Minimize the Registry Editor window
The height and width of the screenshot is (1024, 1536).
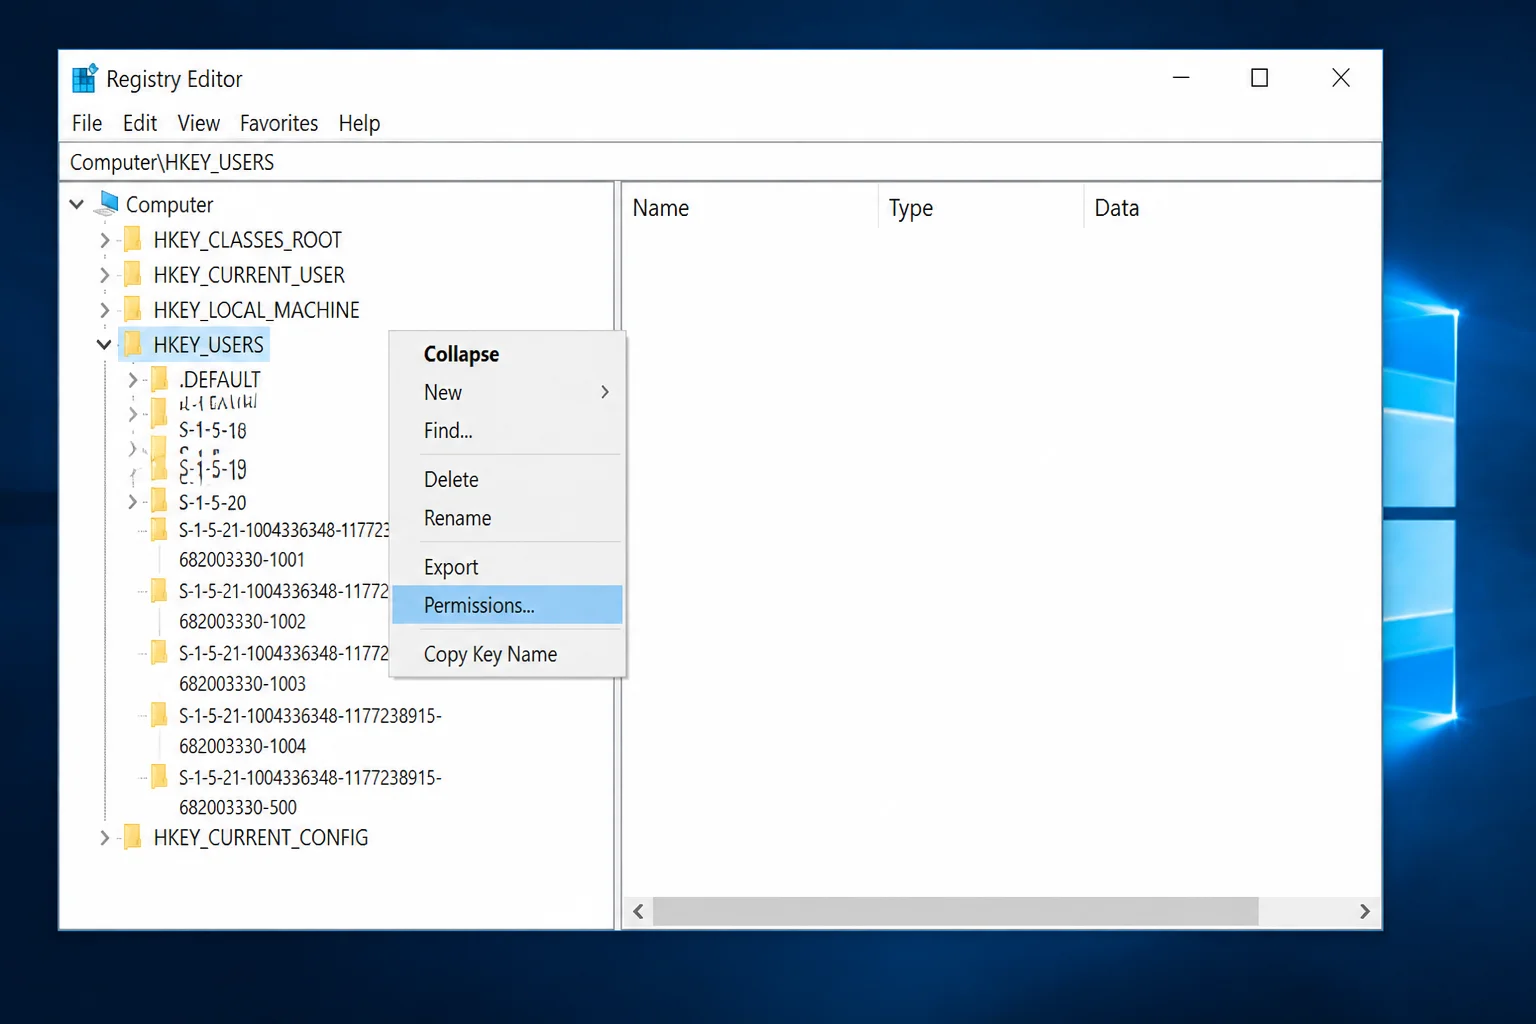[x=1181, y=78]
